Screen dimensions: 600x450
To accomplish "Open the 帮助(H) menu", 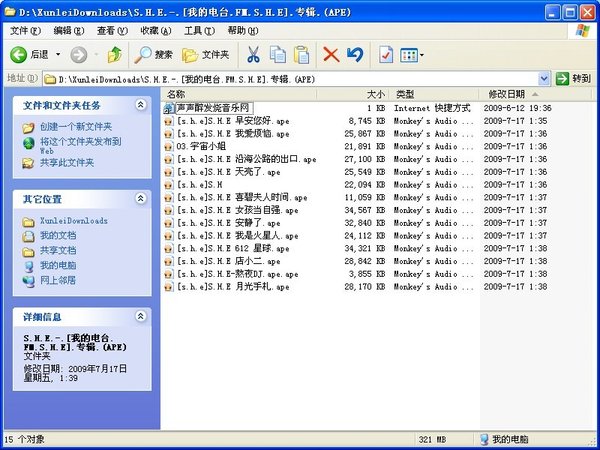I will (x=243, y=31).
